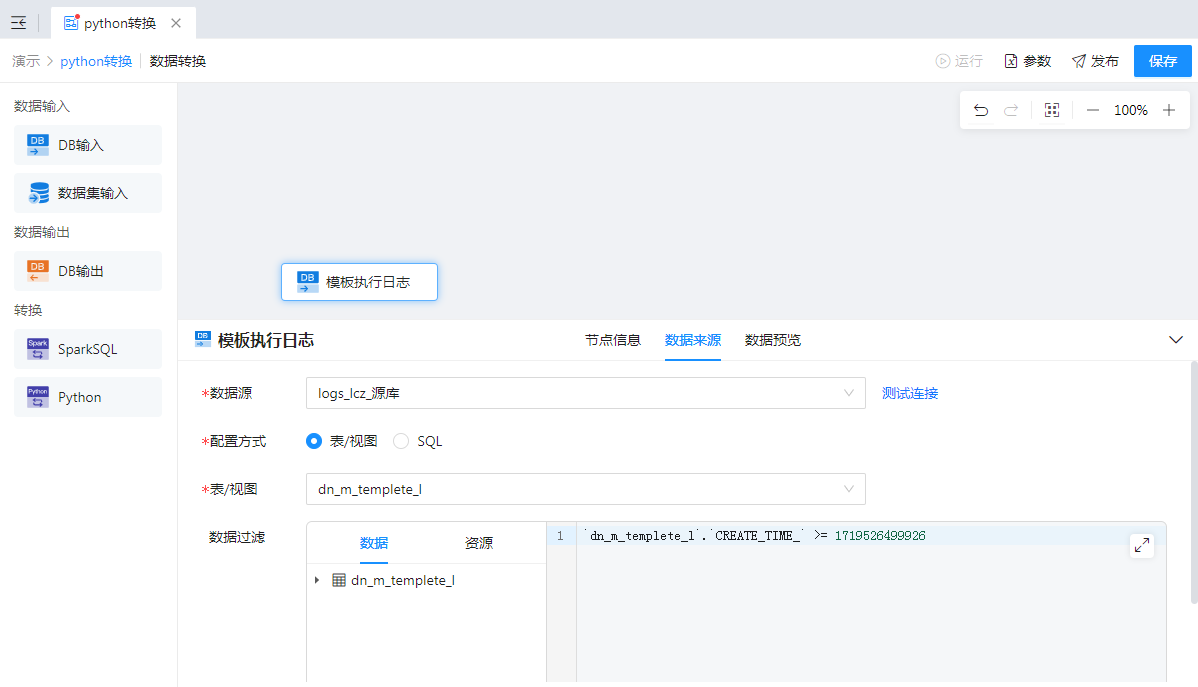Open the 表/视图 dropdown dn_m_templete_l
This screenshot has width=1198, height=687.
point(585,489)
